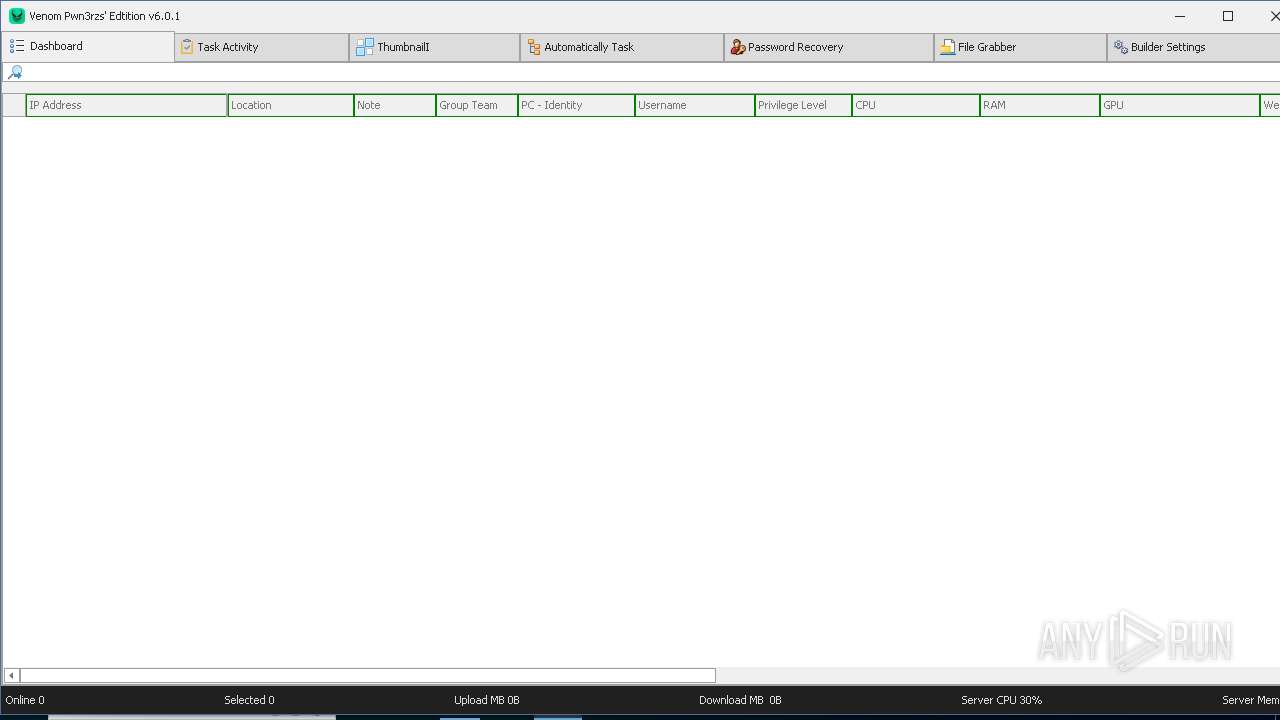Screen dimensions: 1280x720
Task: Click the Privilege Level column header
Action: click(x=803, y=105)
